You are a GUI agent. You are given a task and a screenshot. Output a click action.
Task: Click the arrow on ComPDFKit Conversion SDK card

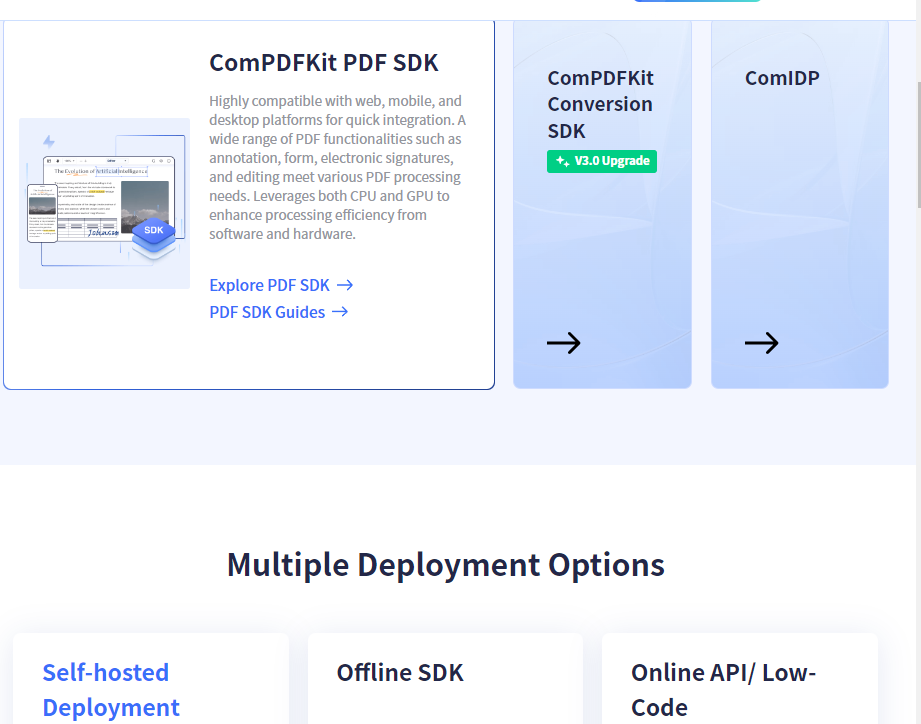pyautogui.click(x=564, y=343)
